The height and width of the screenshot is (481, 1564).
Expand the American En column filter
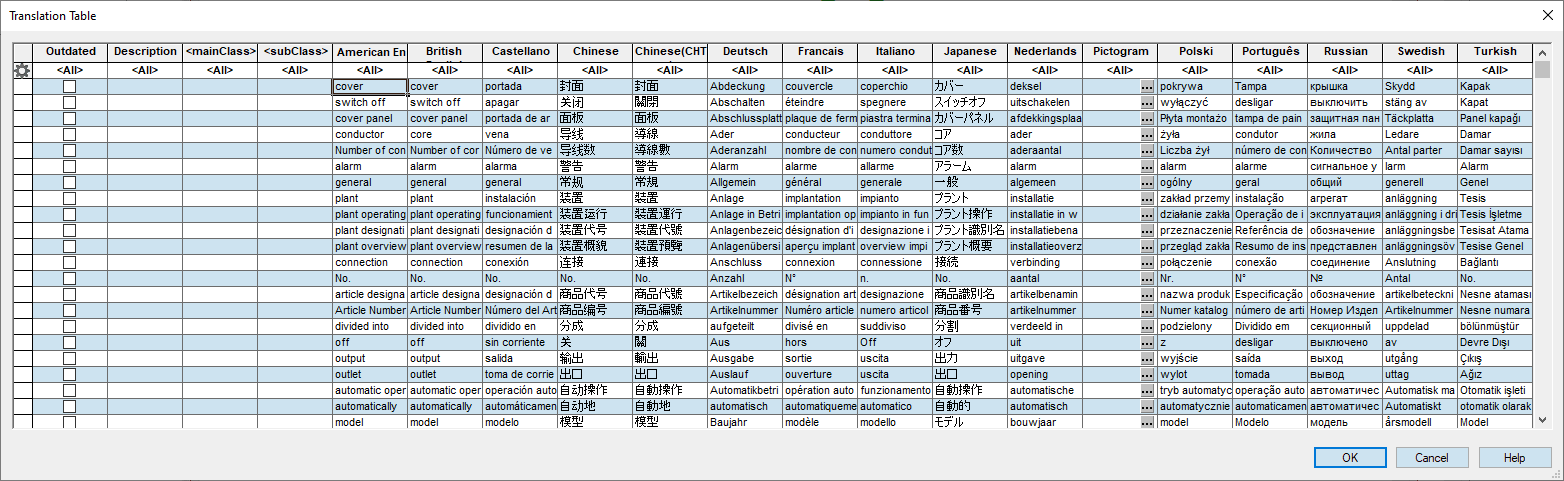[370, 70]
